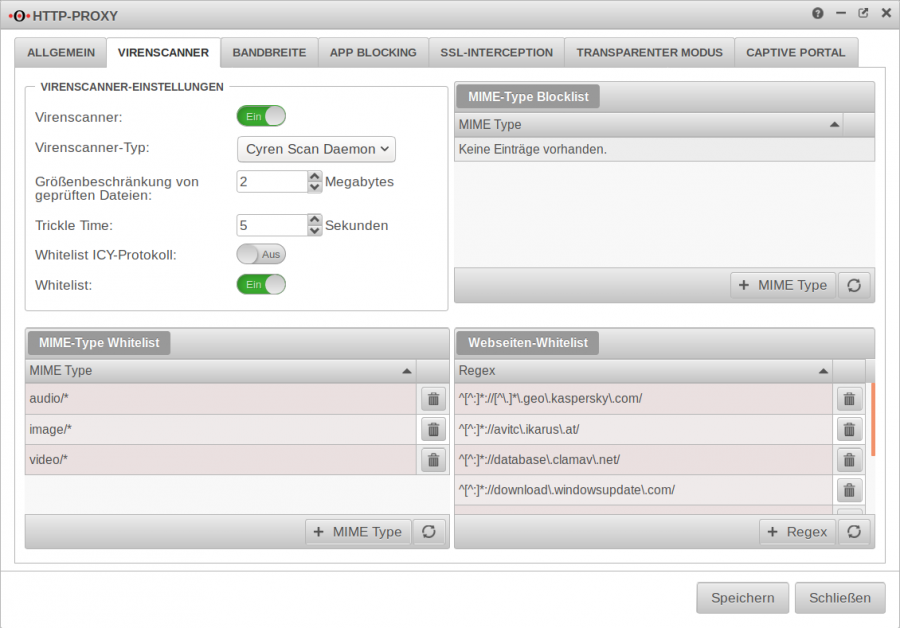Add a new Regex to the whitelist
The image size is (900, 628).
(x=797, y=531)
